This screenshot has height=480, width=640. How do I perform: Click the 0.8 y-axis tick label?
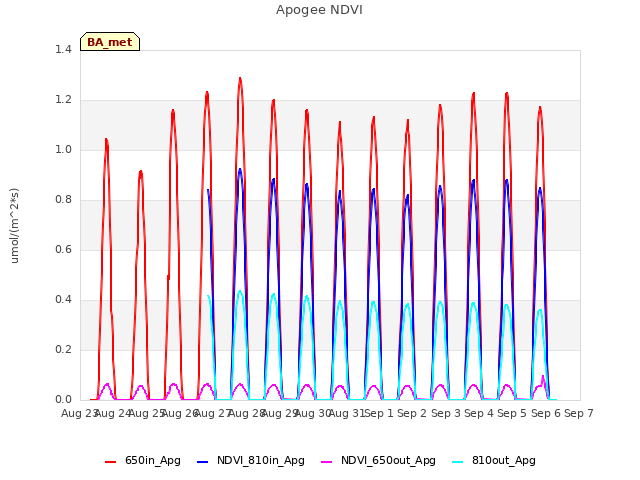[x=63, y=200]
